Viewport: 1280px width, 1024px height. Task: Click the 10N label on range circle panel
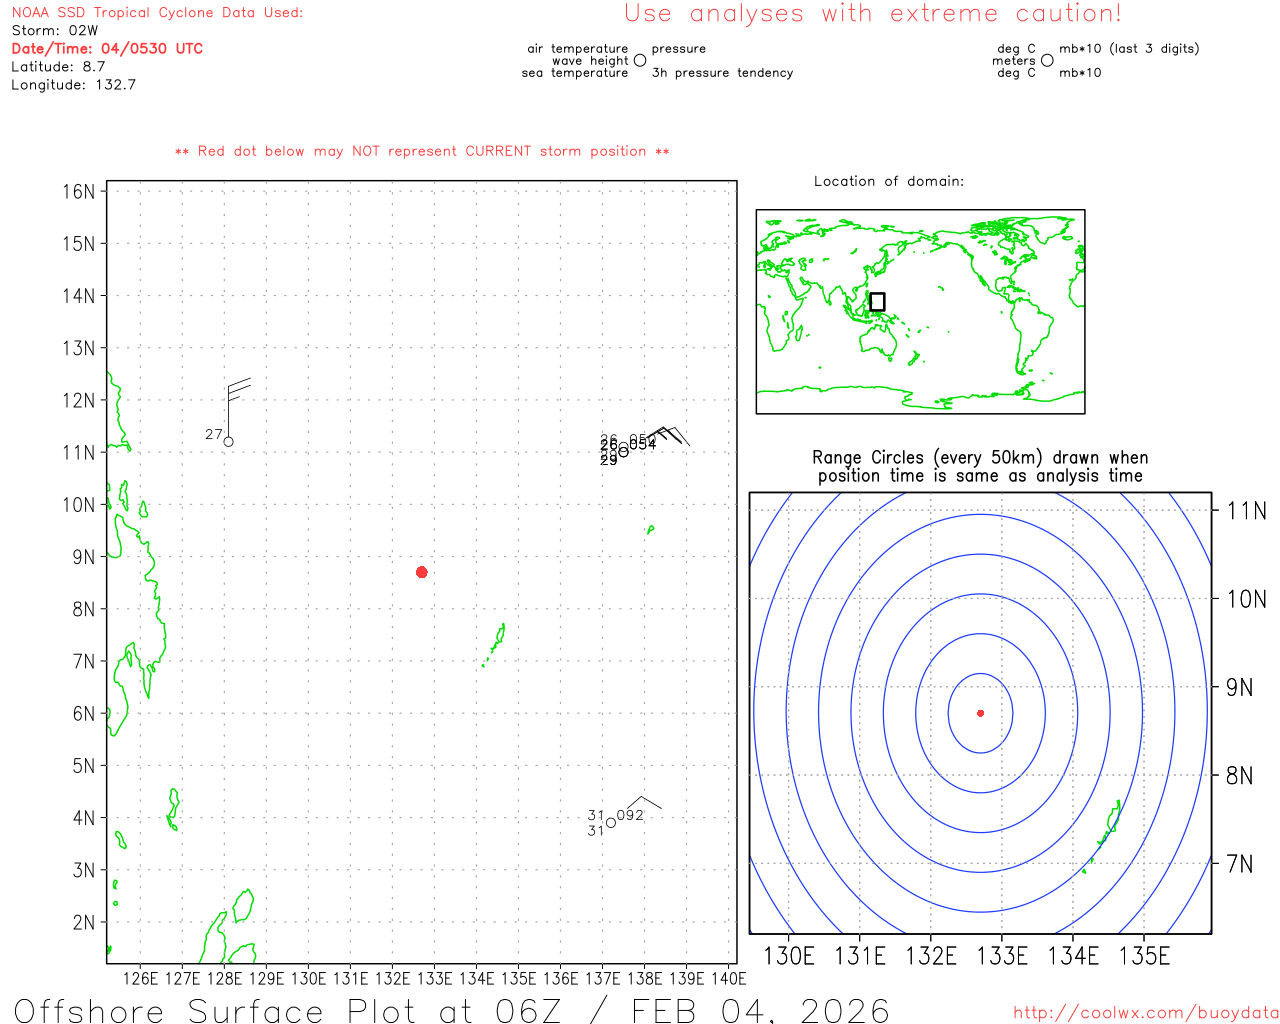tap(1246, 599)
